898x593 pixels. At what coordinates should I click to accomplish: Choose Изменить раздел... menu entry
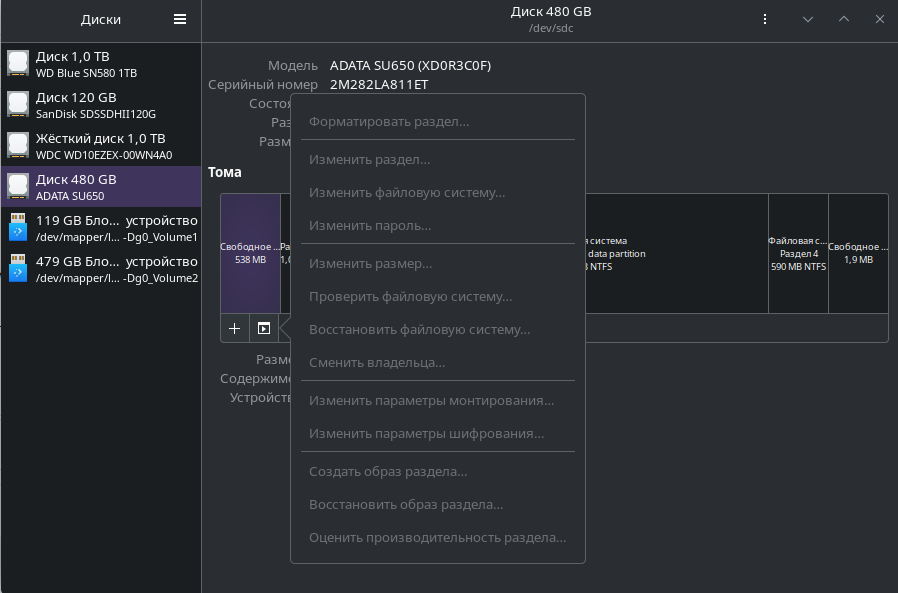point(370,159)
